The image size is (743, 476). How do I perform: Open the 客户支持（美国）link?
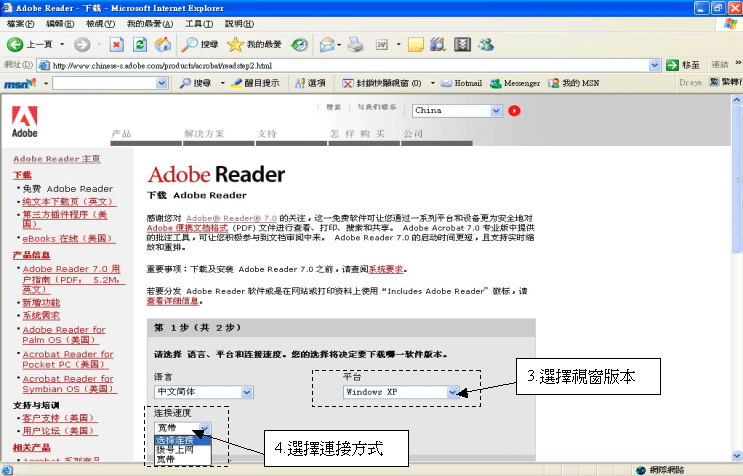pos(60,418)
